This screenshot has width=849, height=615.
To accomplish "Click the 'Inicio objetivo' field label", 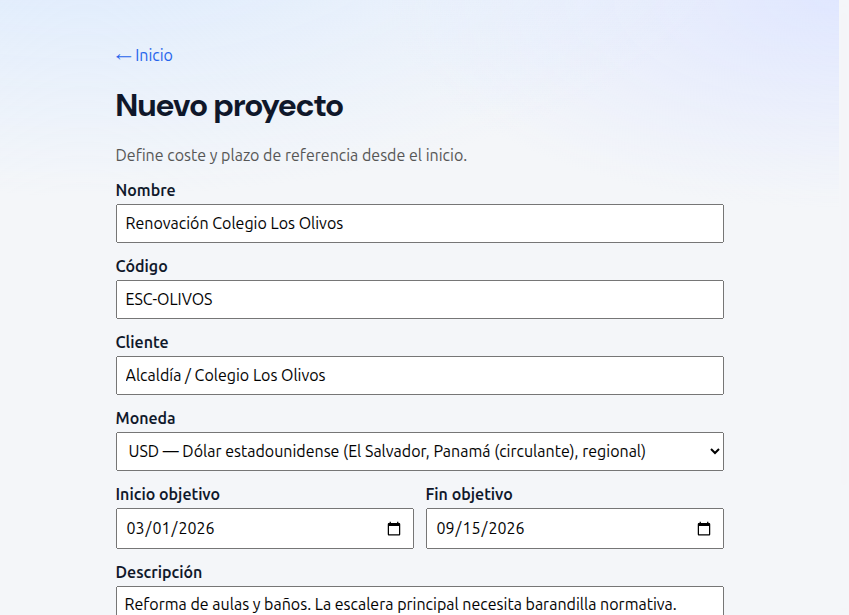I will coord(168,494).
